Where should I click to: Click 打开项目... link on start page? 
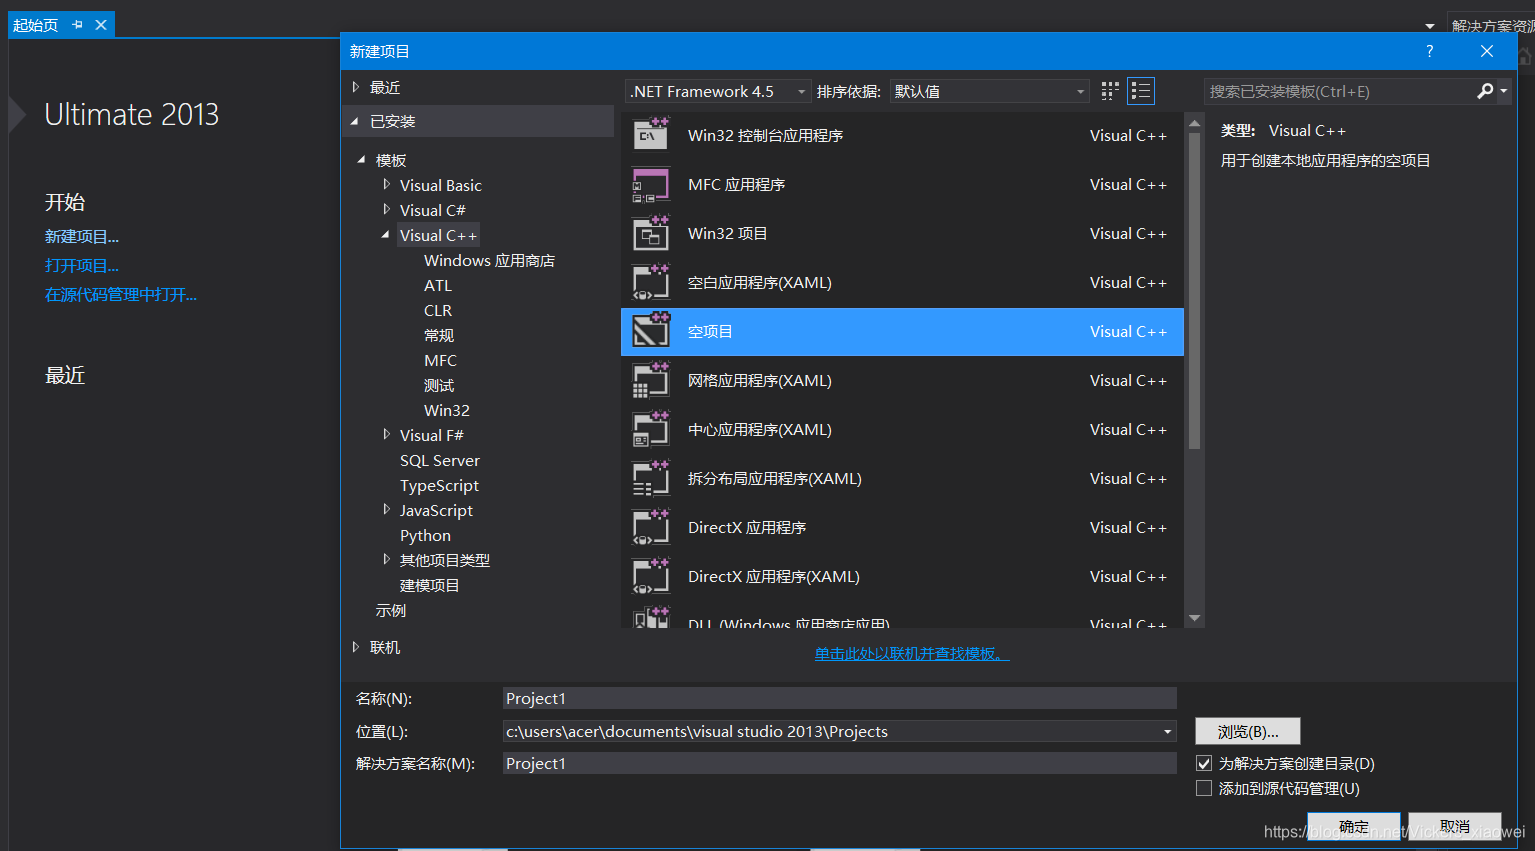(82, 265)
